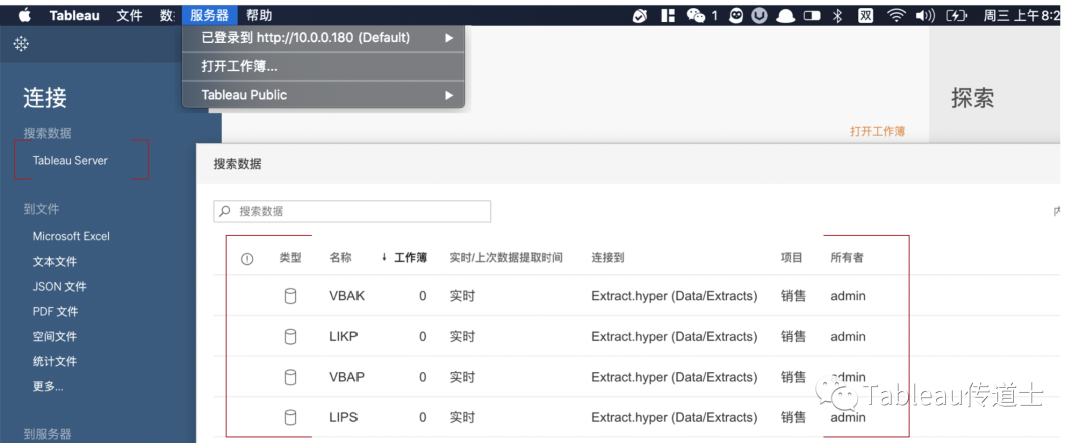Click the menu bar clock 周三 上午
The width and height of the screenshot is (1080, 443).
click(1022, 15)
